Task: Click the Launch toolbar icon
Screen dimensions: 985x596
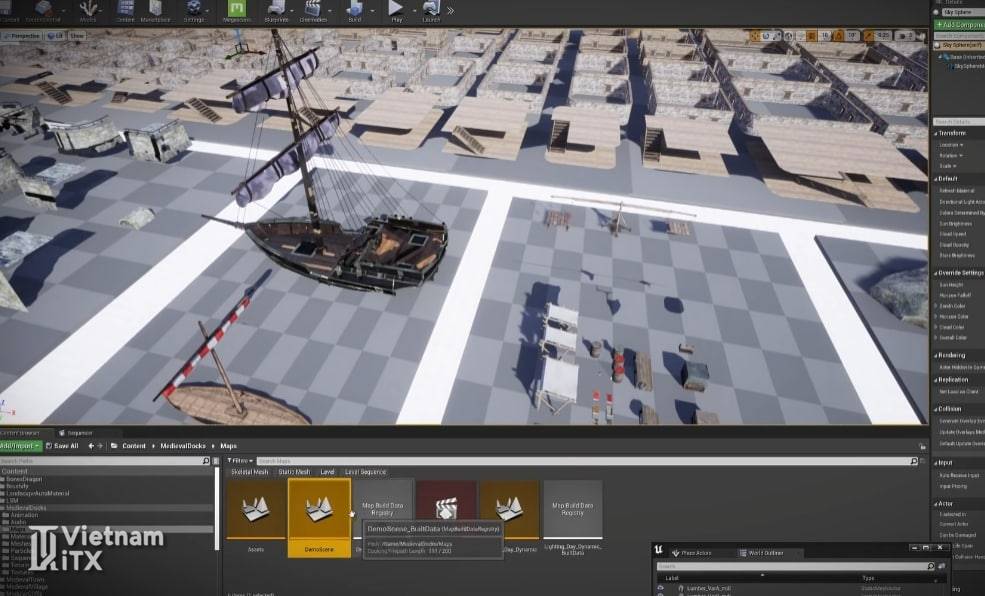Action: click(431, 11)
